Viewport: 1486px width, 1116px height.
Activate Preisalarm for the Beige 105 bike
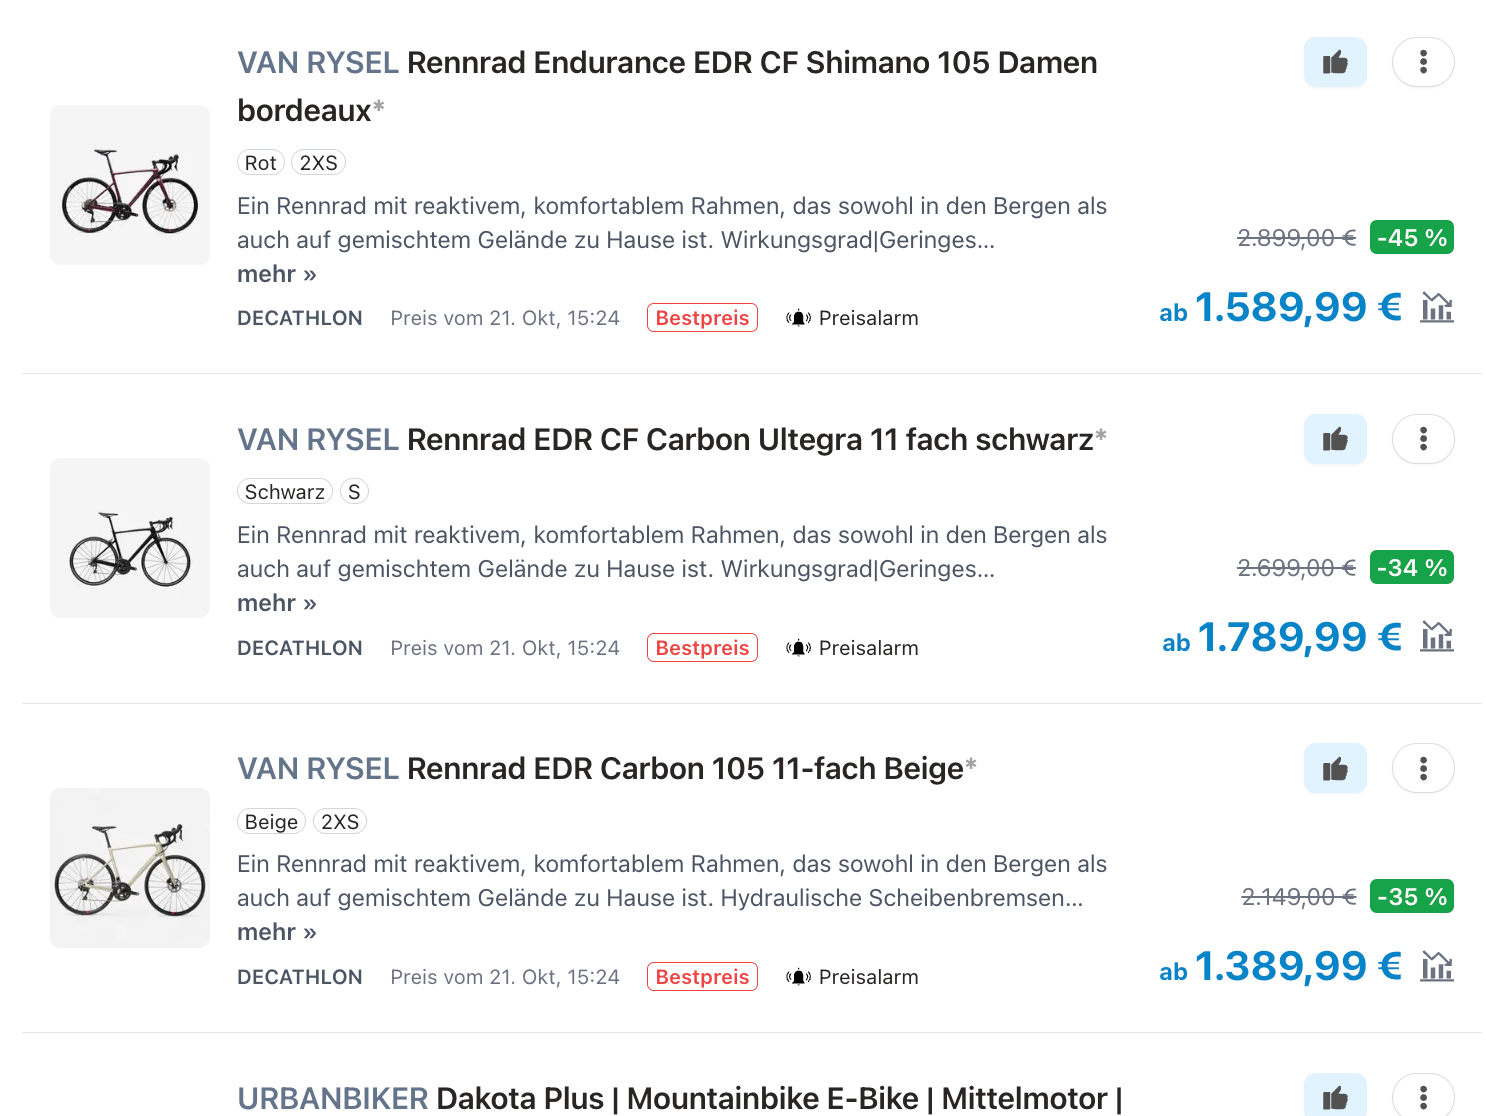click(x=852, y=977)
